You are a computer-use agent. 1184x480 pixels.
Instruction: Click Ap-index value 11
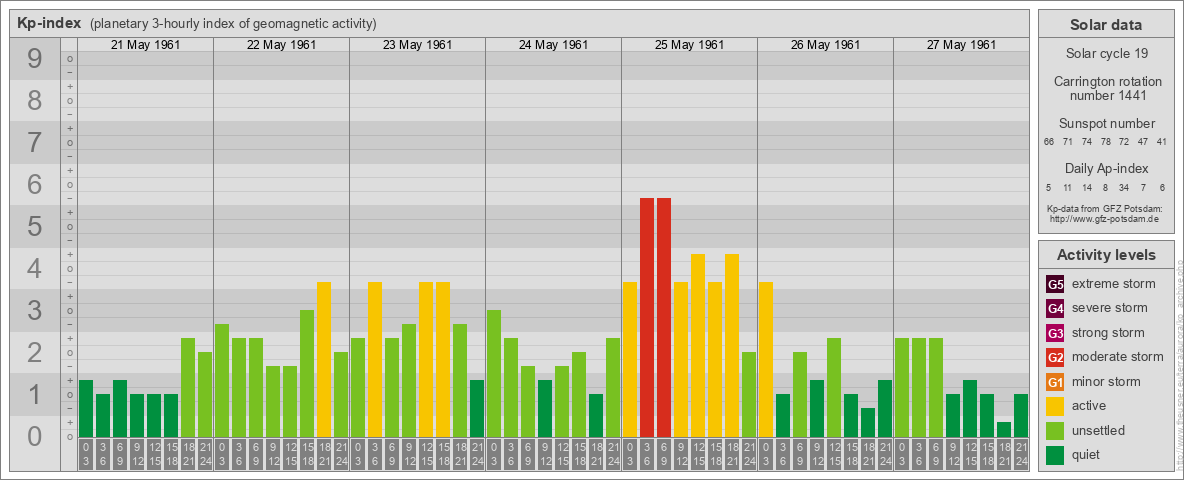1068,187
